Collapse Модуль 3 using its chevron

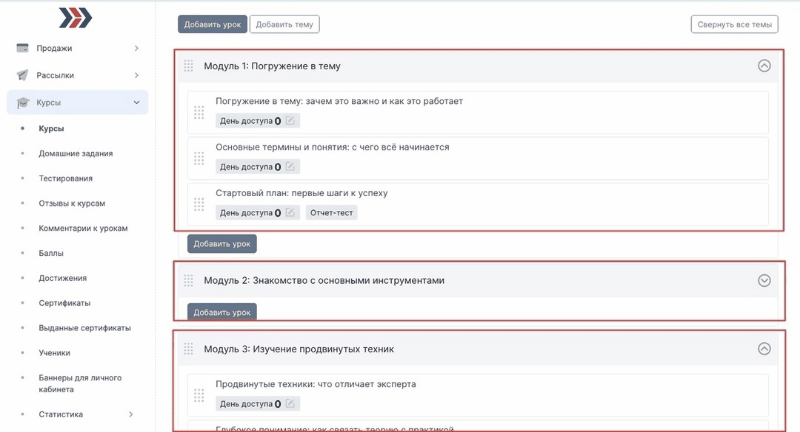coord(764,349)
